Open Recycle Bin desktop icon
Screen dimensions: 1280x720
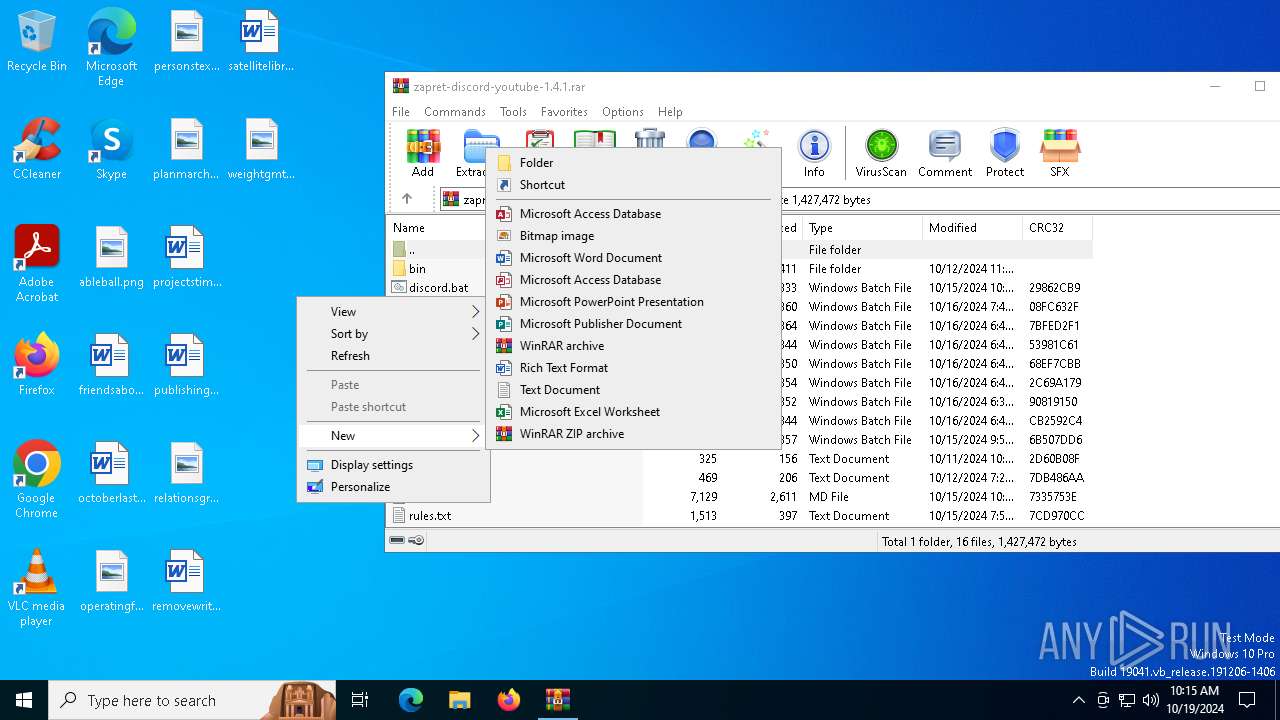(x=37, y=42)
